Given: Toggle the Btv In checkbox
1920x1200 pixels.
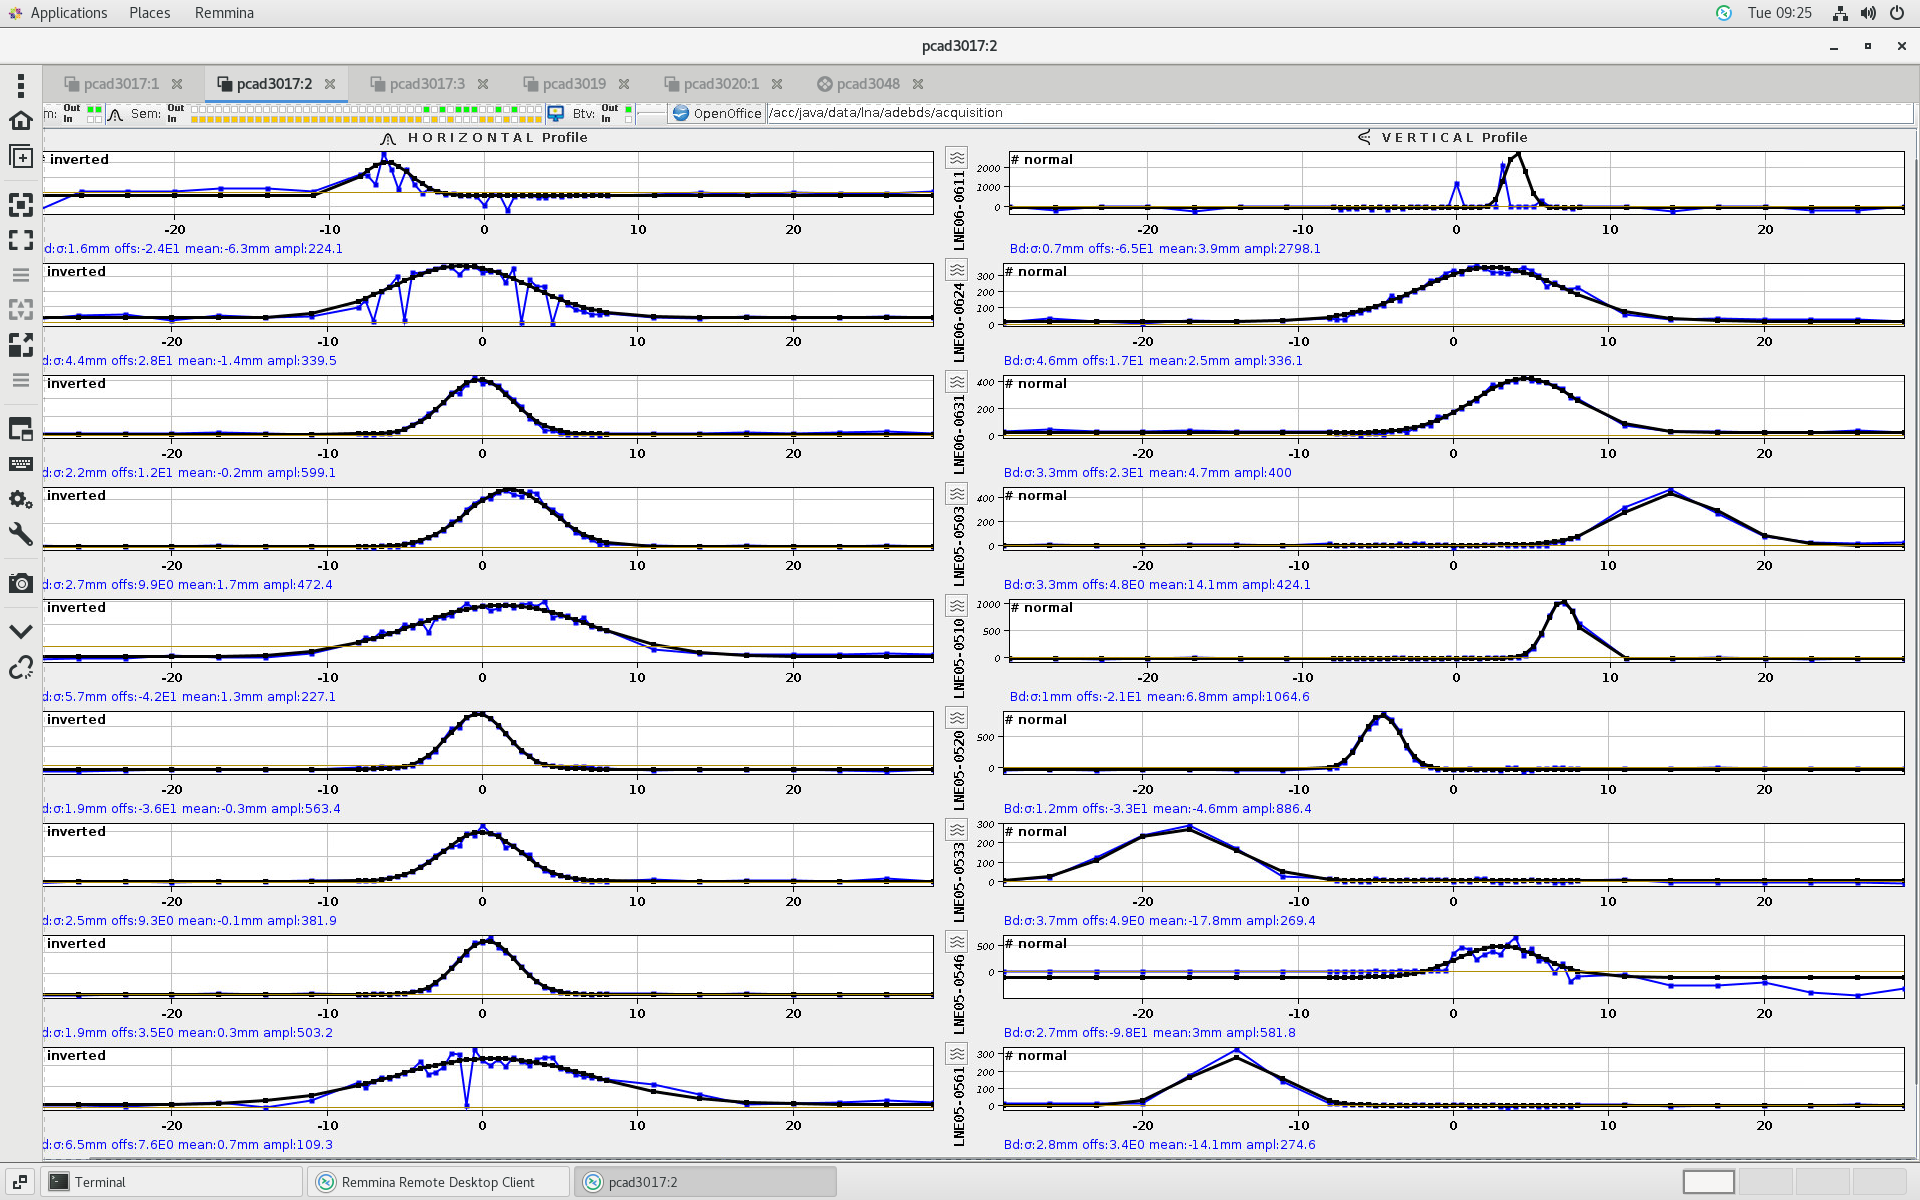Looking at the screenshot, I should (x=628, y=119).
